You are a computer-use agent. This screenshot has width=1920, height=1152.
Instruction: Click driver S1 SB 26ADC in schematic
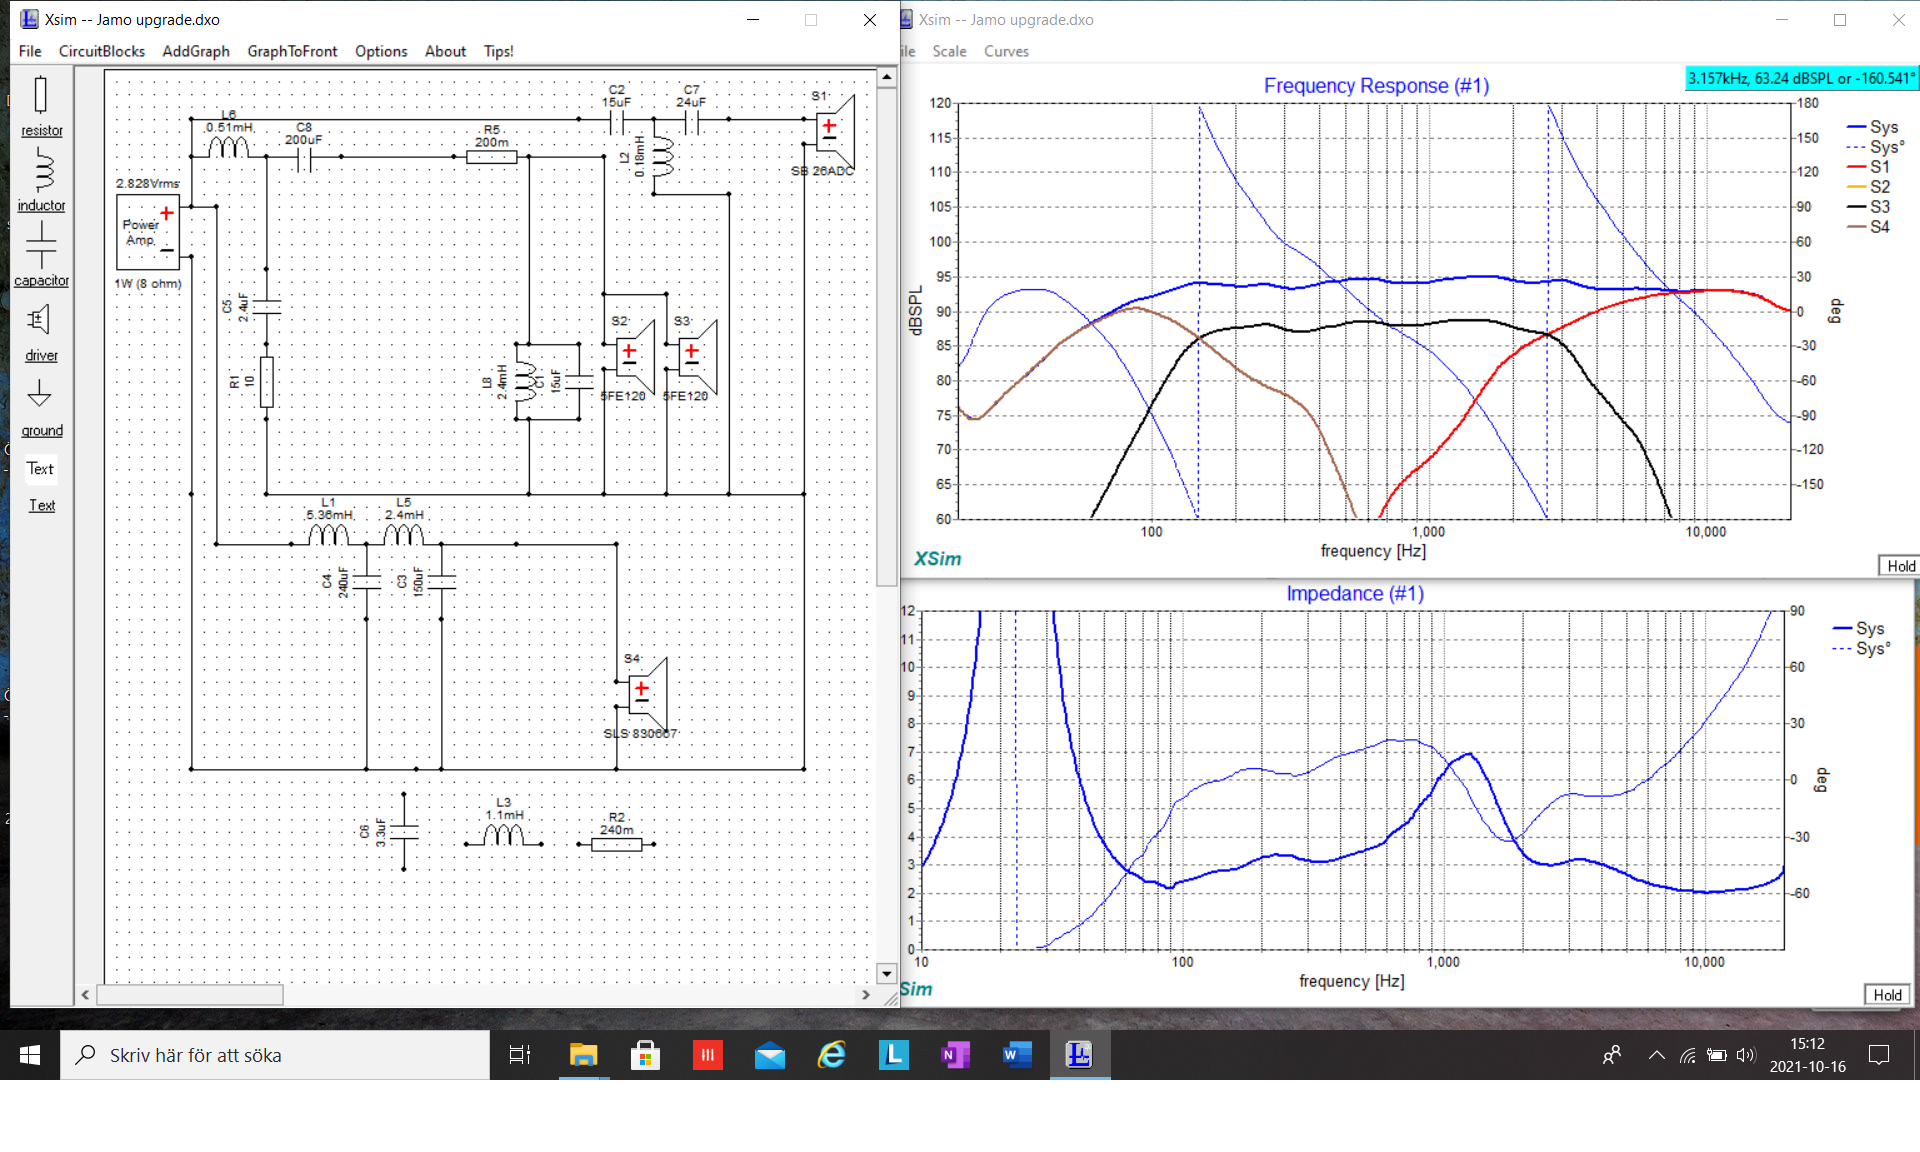[x=835, y=131]
